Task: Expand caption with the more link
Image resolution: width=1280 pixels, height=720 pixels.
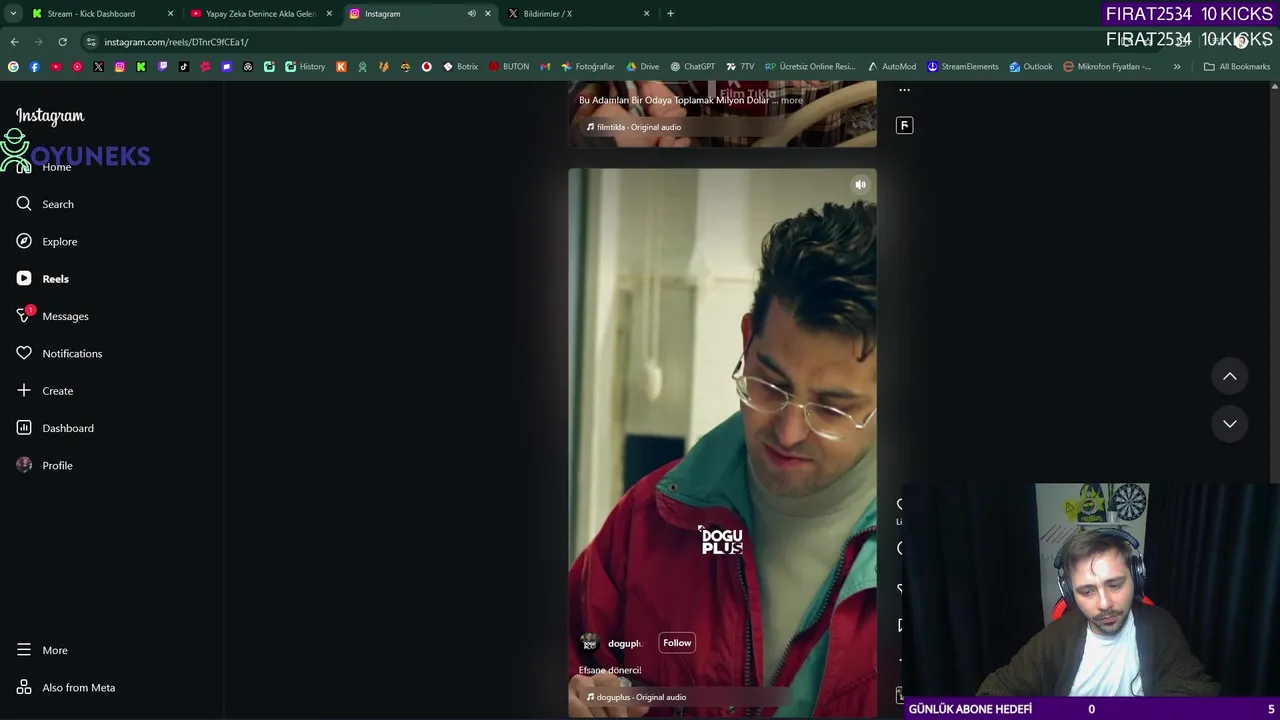Action: point(792,100)
